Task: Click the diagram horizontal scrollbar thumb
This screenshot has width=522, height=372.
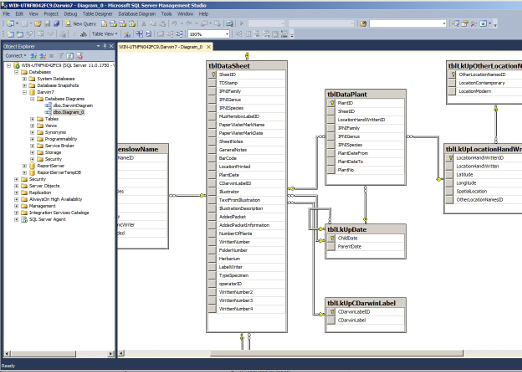Action: (x=337, y=353)
